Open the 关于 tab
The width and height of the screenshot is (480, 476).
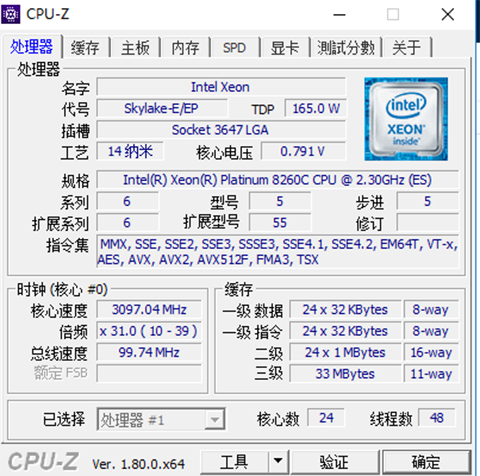click(407, 48)
